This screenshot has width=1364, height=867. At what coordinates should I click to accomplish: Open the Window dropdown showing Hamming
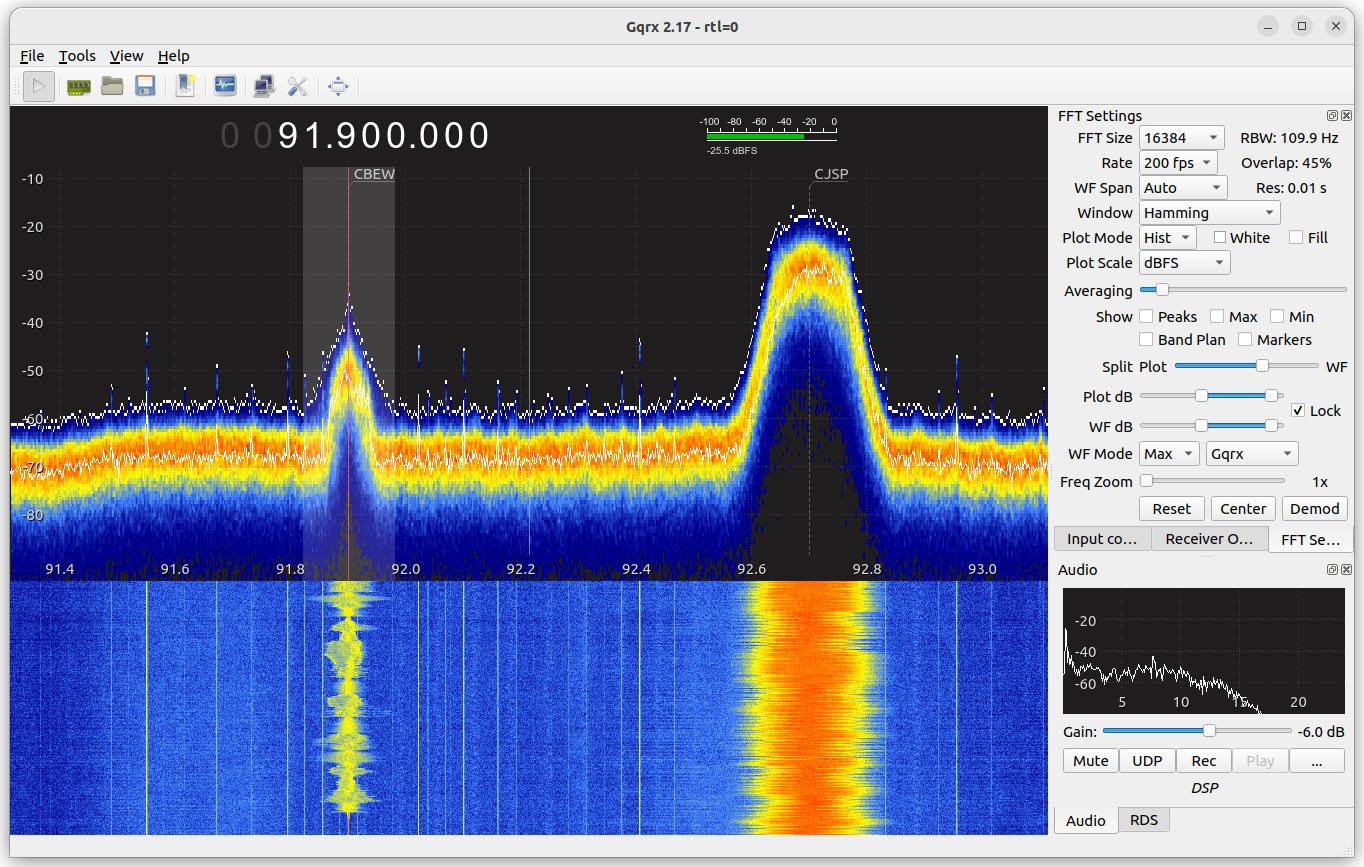coord(1209,212)
